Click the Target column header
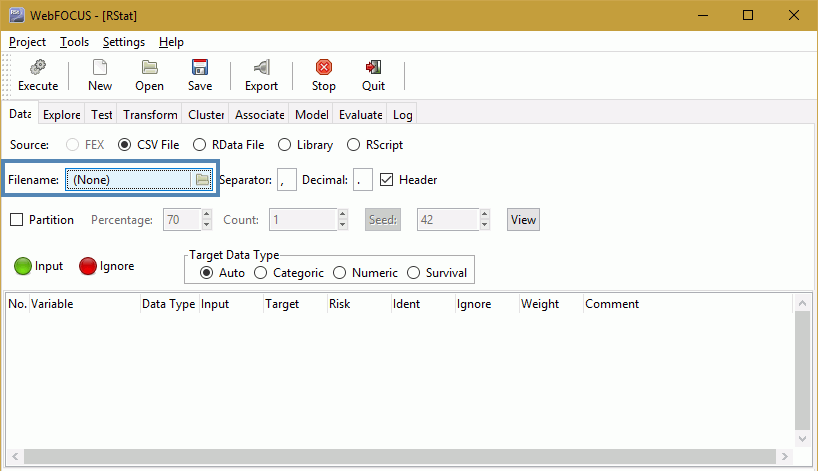 (295, 304)
